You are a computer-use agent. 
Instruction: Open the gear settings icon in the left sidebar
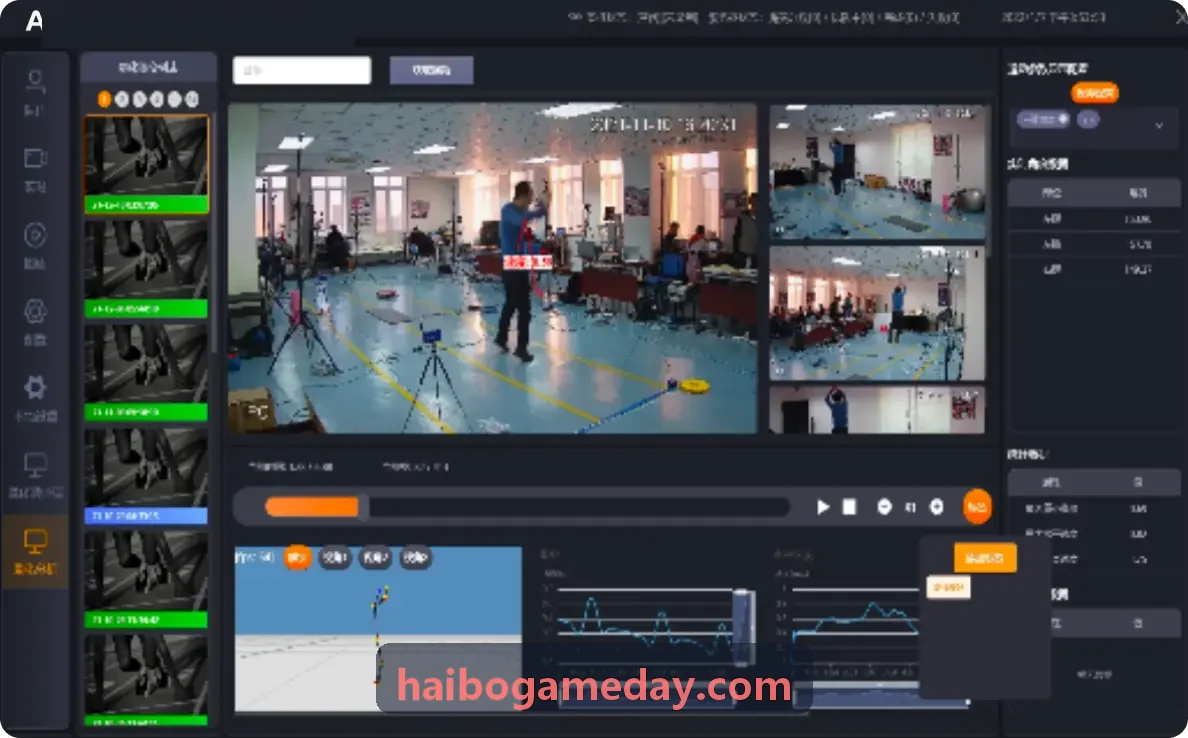pos(35,387)
